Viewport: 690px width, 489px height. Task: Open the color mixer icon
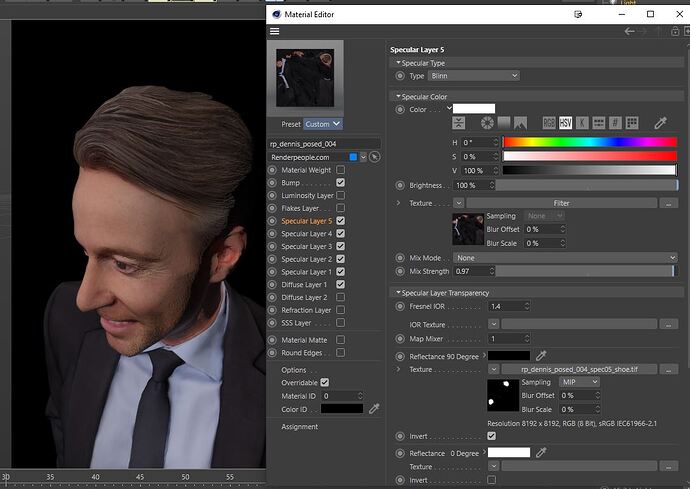click(598, 123)
